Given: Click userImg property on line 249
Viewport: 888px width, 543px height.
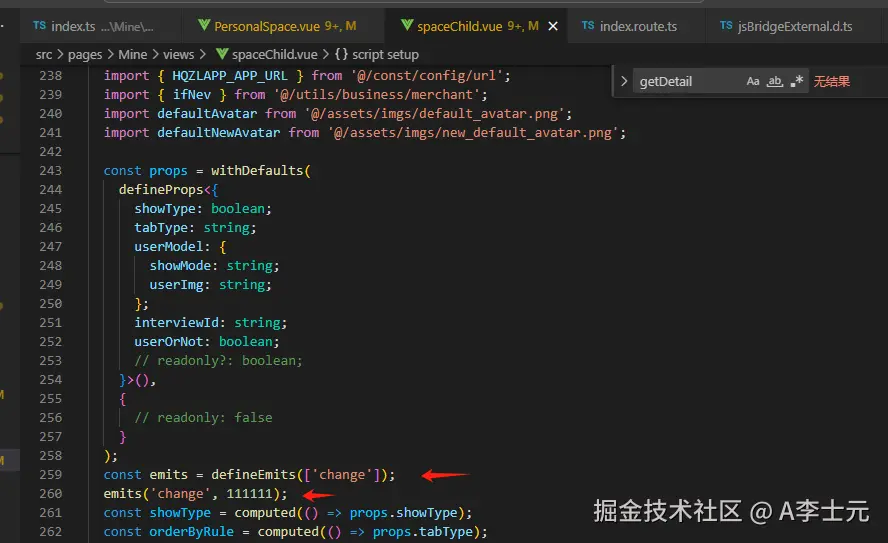Looking at the screenshot, I should (176, 285).
